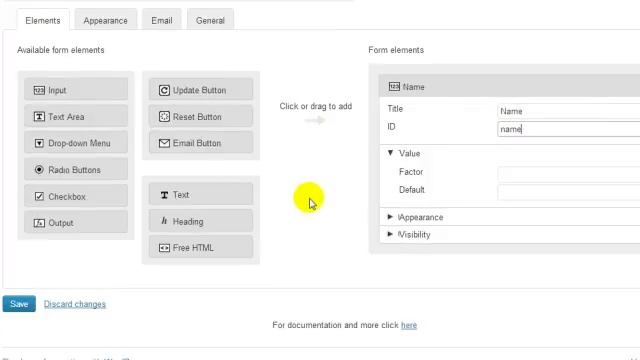Click the Default input field
640x360 pixels.
pyautogui.click(x=569, y=192)
